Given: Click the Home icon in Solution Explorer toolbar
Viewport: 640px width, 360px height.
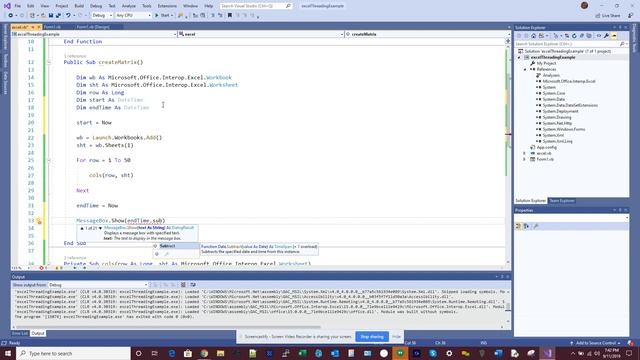Looking at the screenshot, I should coord(533,36).
